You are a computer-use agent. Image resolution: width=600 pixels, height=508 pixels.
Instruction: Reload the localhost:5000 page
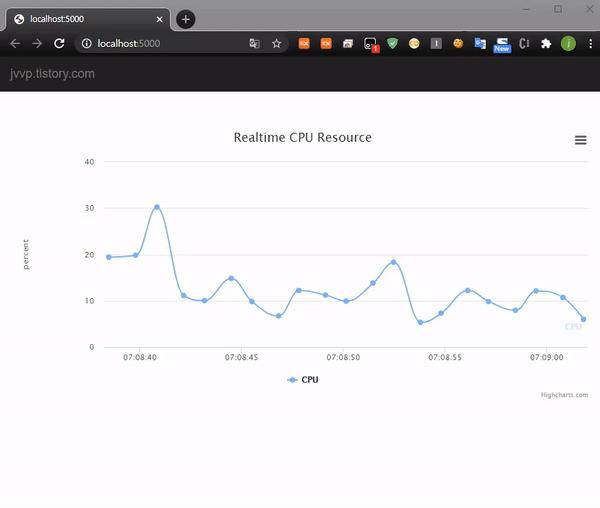point(59,44)
